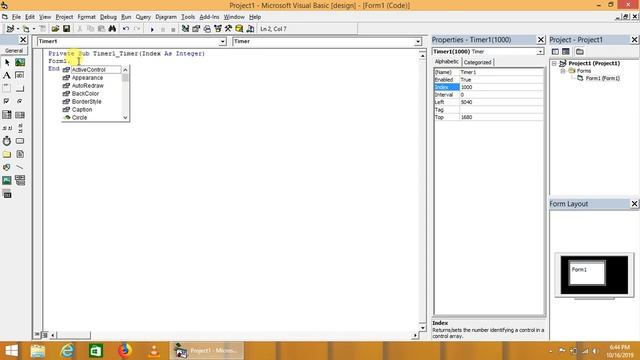640x360 pixels.
Task: Open the Add-Ins menu
Action: click(x=209, y=17)
